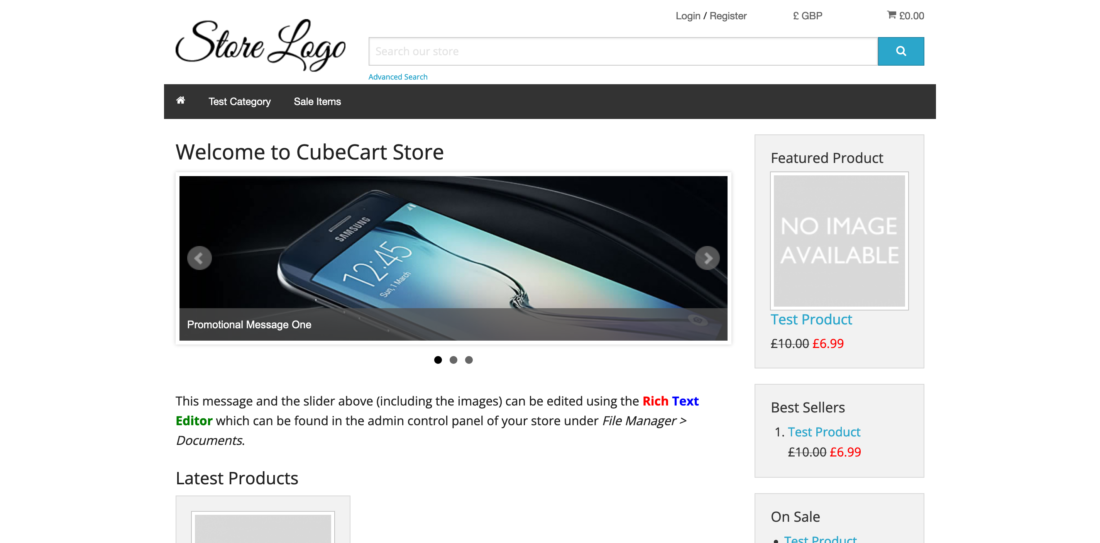This screenshot has width=1100, height=543.
Task: Click the magnifier search button
Action: 901,51
